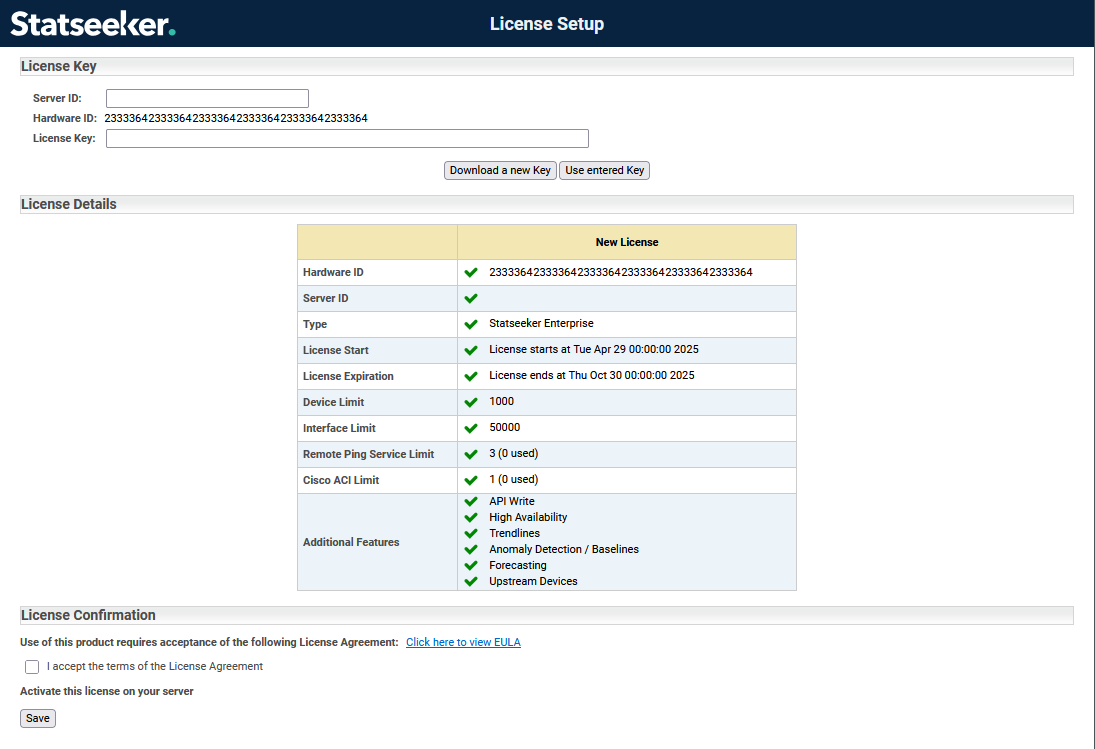Click the checkmark in Interface Limit row

click(471, 428)
